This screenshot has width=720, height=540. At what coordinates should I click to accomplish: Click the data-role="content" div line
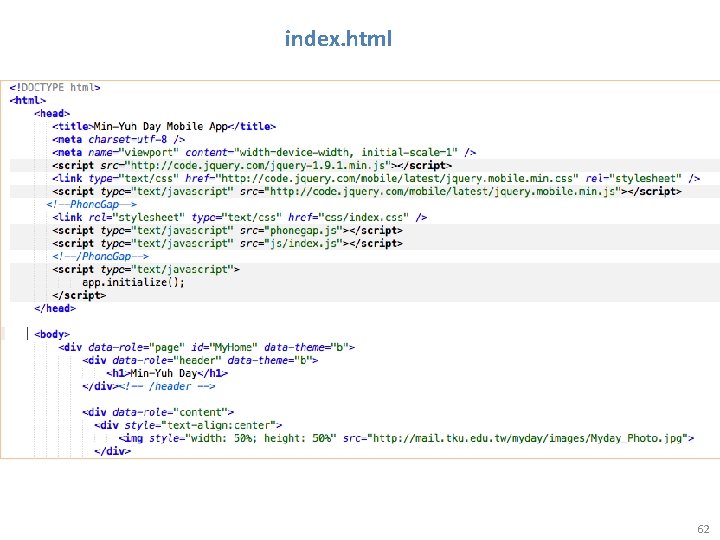pyautogui.click(x=158, y=412)
